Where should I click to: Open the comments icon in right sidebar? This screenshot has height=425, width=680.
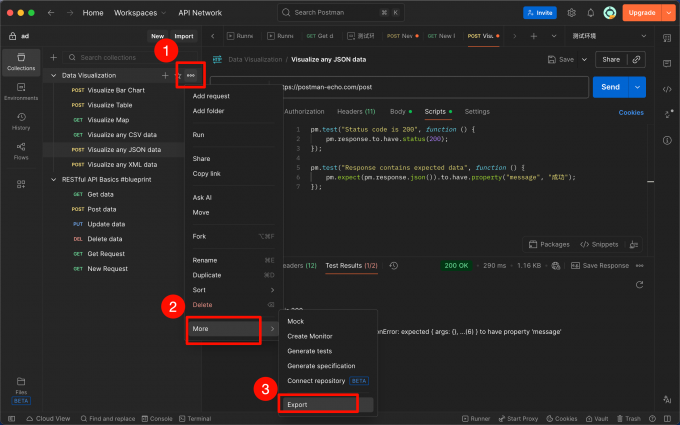tap(667, 63)
